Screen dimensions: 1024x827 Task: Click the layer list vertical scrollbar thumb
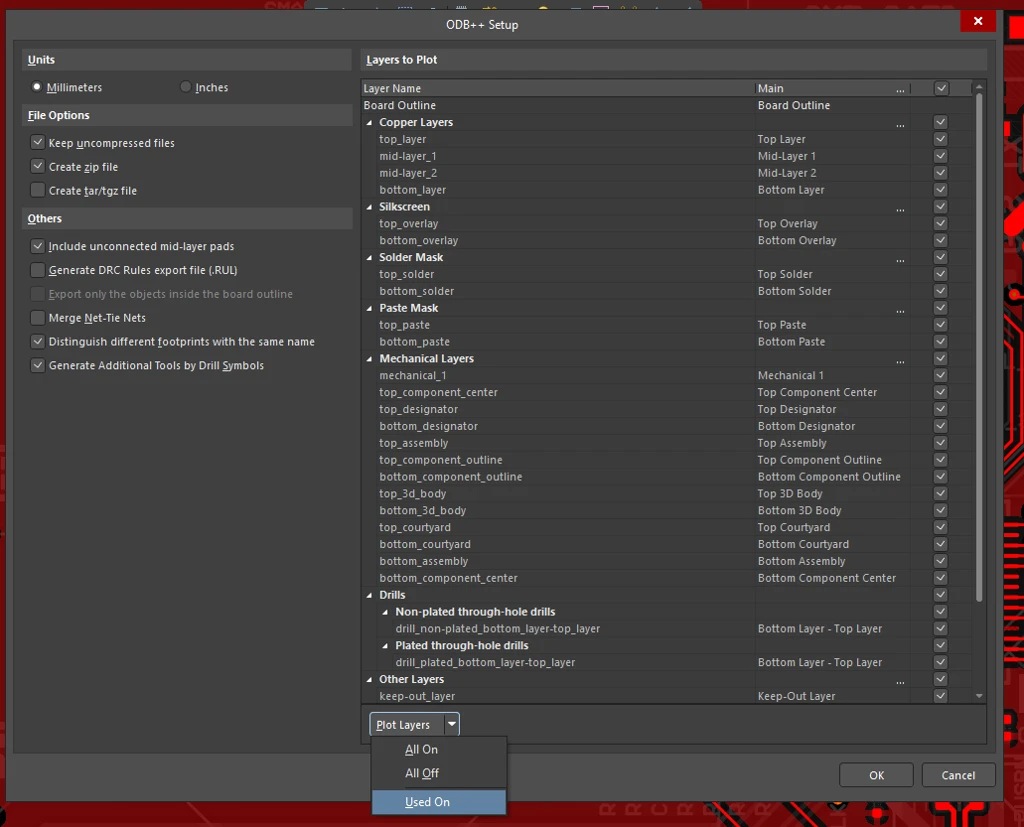[978, 348]
